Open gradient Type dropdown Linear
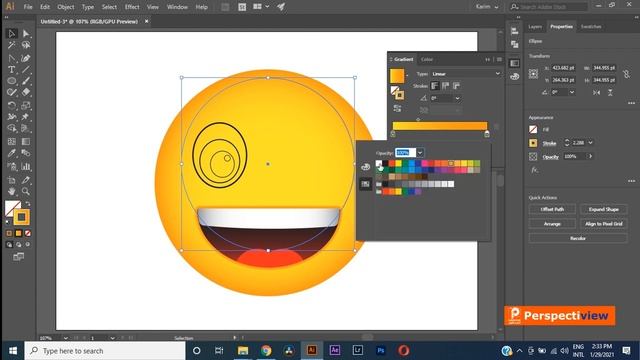640x360 pixels. [x=466, y=74]
